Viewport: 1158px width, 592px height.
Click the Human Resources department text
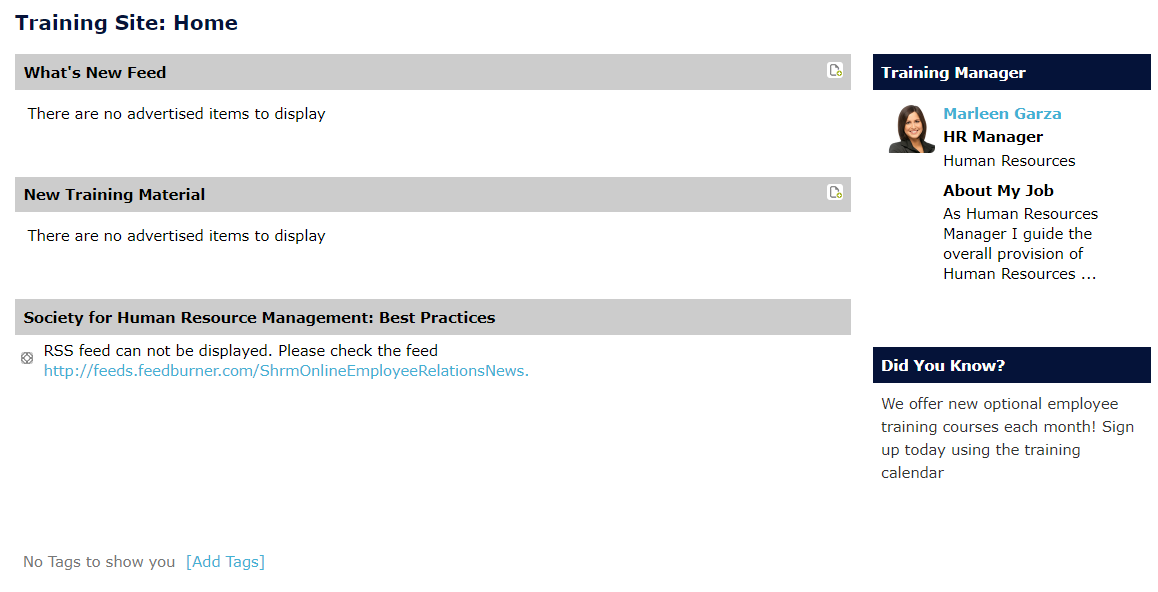point(1009,161)
